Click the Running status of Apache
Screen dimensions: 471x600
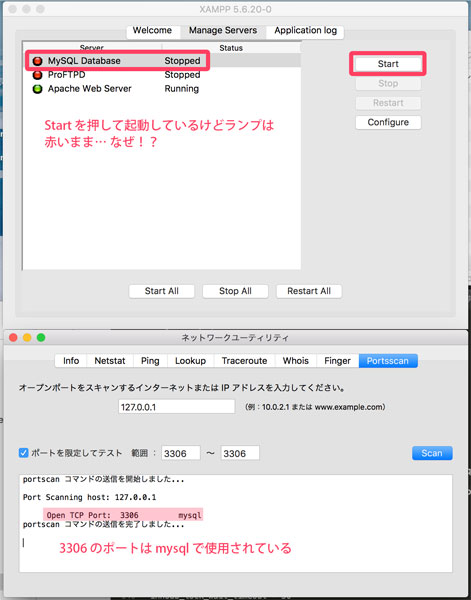pos(182,89)
